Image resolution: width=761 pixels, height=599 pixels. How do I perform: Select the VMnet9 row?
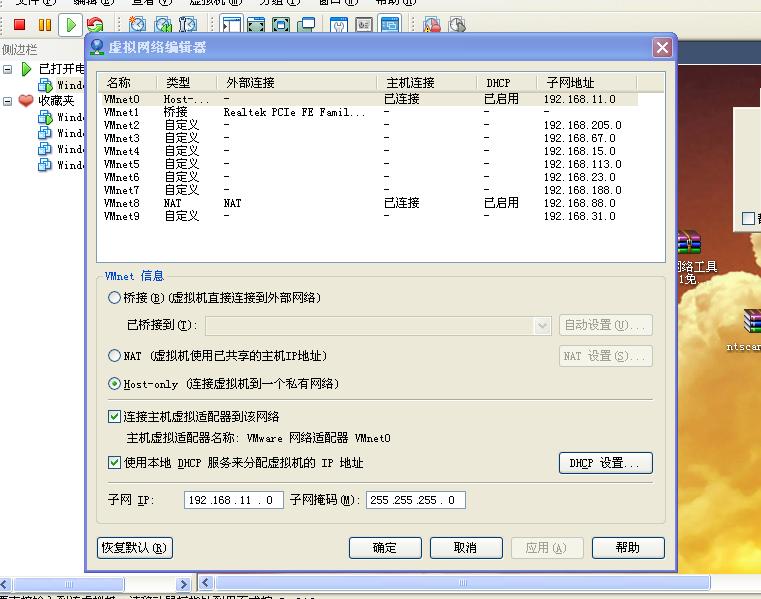pos(368,216)
